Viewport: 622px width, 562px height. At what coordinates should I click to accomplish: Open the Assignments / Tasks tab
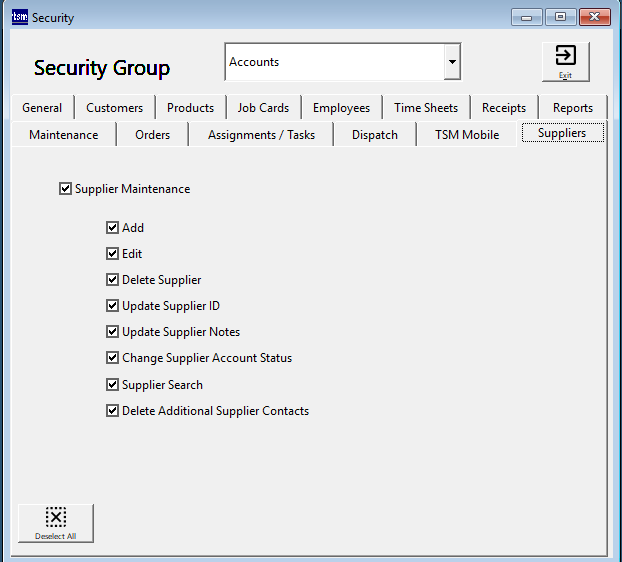[261, 135]
